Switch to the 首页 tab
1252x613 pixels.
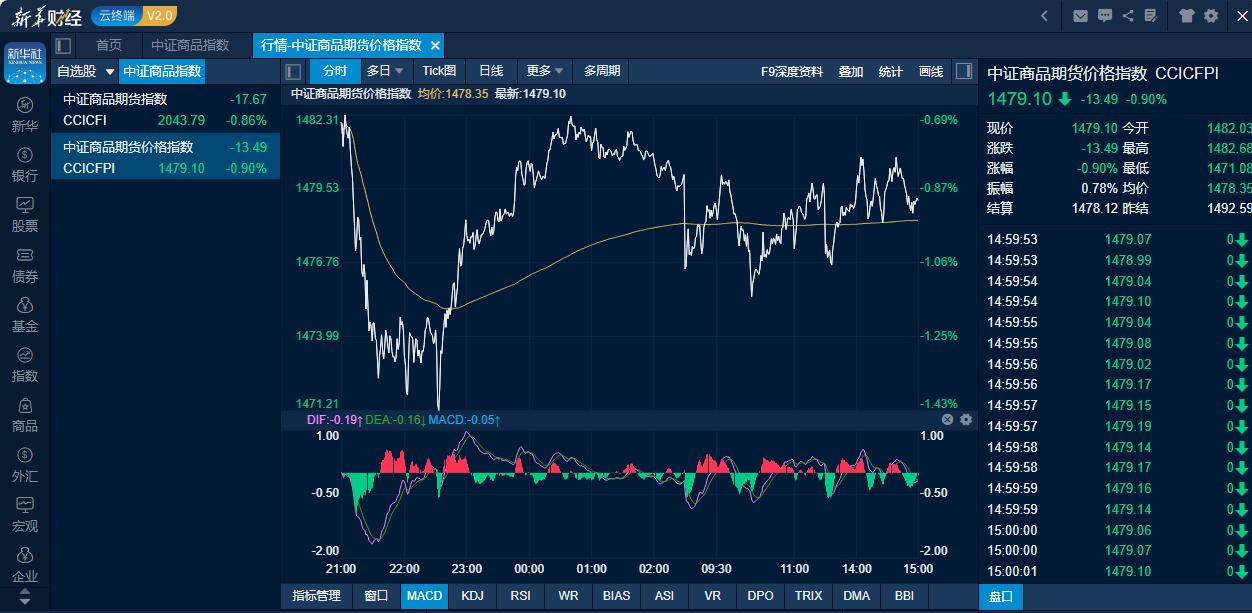(109, 45)
